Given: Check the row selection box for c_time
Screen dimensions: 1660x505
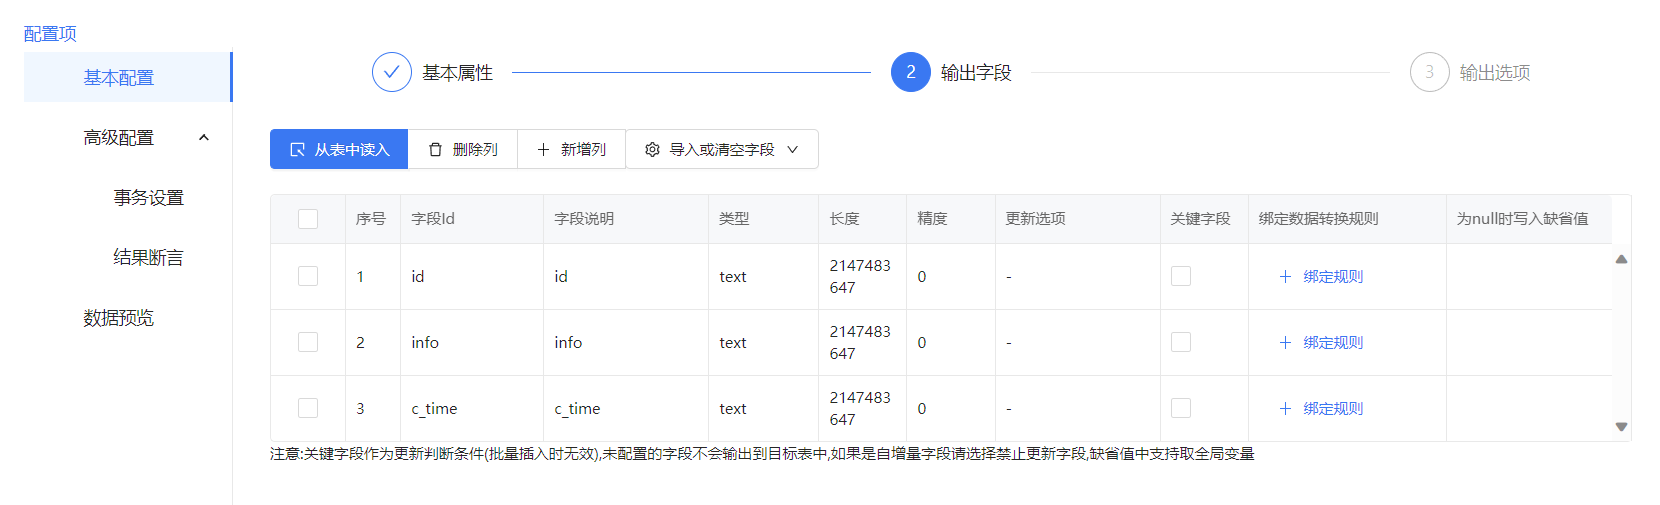Looking at the screenshot, I should 308,408.
